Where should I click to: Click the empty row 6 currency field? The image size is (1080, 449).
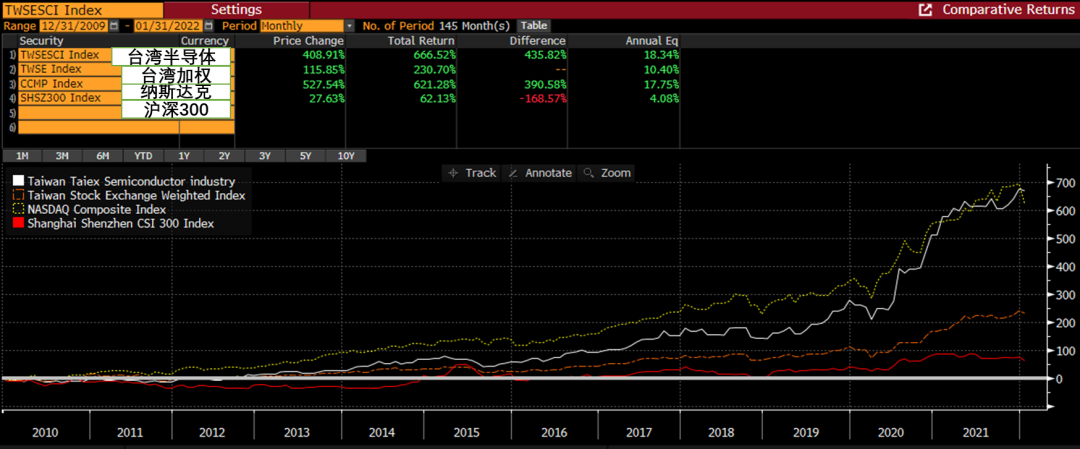click(x=207, y=127)
